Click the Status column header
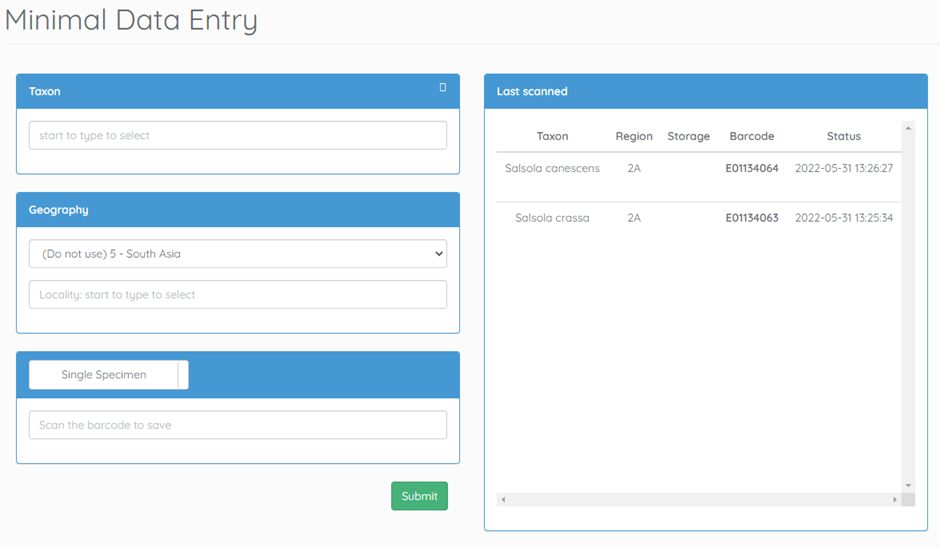940x548 pixels. 843,136
